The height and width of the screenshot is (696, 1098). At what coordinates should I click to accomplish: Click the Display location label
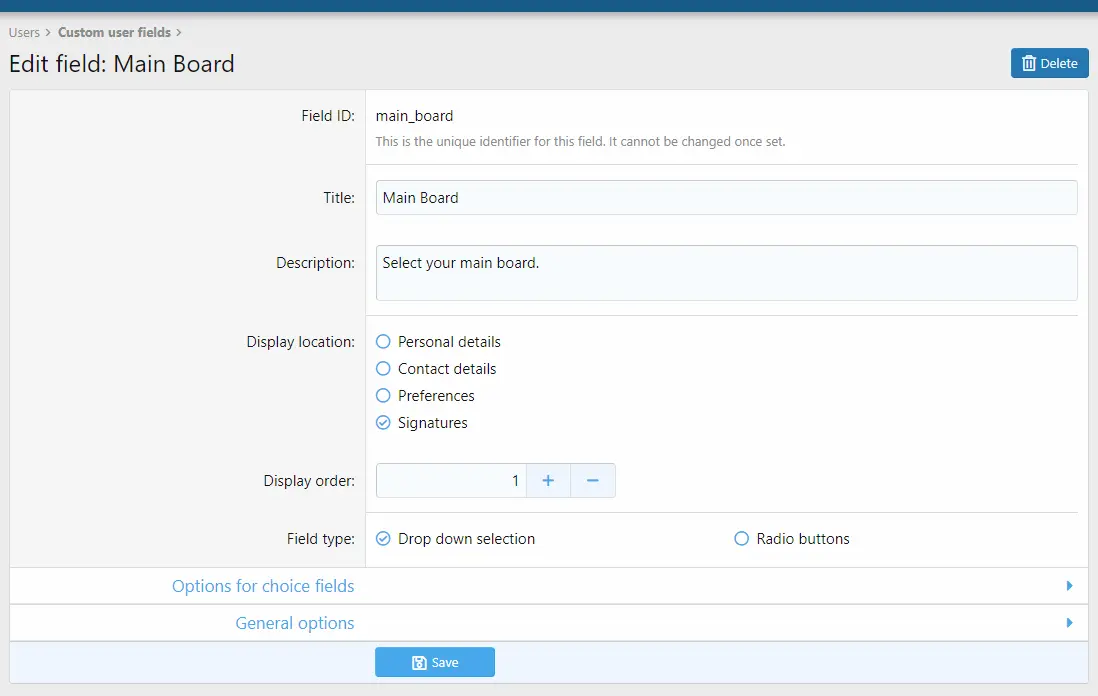(300, 342)
